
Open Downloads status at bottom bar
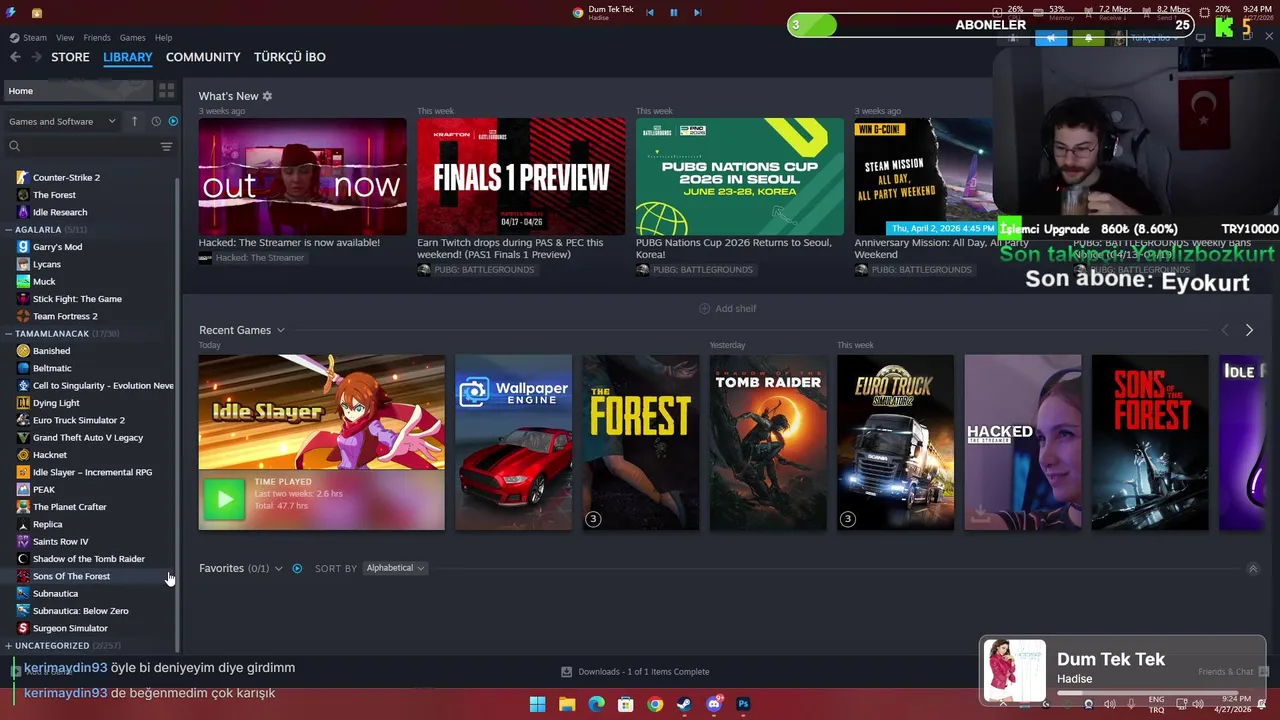pyautogui.click(x=635, y=672)
